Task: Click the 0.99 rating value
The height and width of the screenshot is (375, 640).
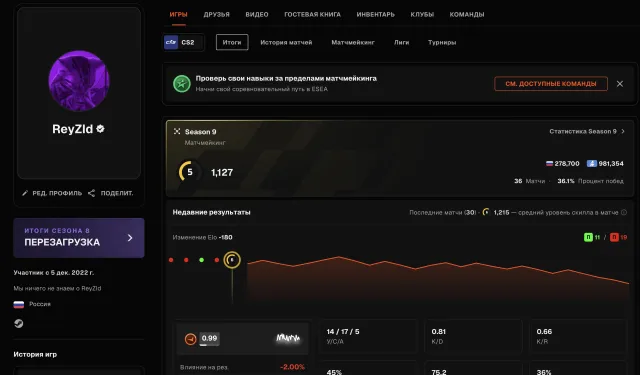Action: [209, 338]
